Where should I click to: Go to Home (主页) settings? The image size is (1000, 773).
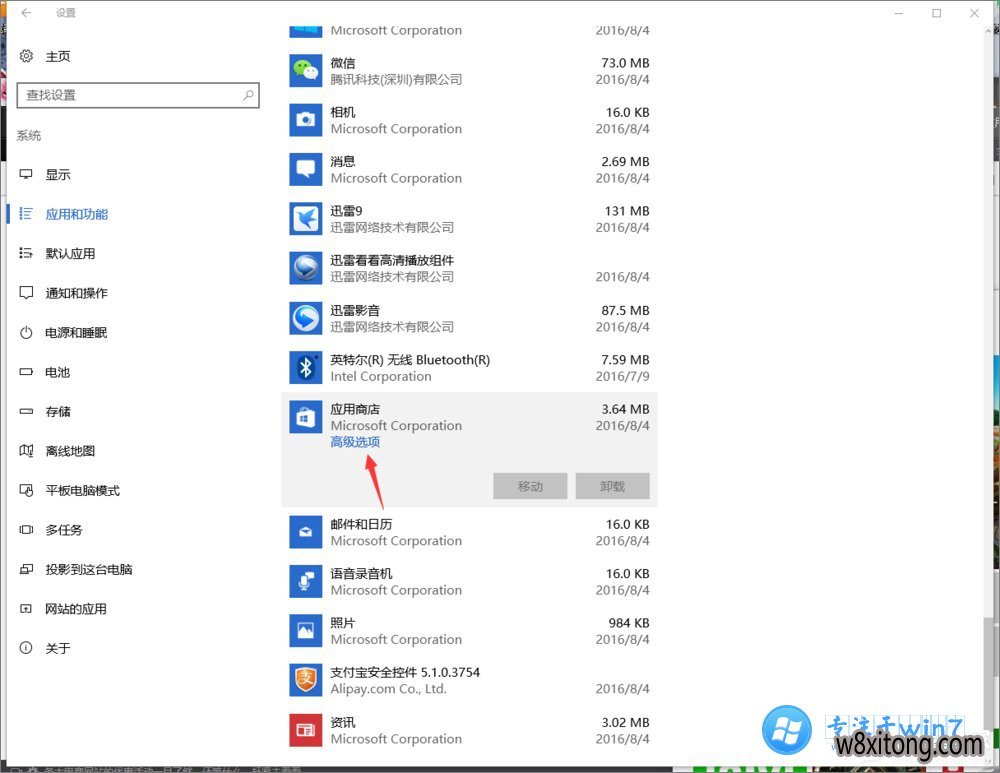coord(58,57)
